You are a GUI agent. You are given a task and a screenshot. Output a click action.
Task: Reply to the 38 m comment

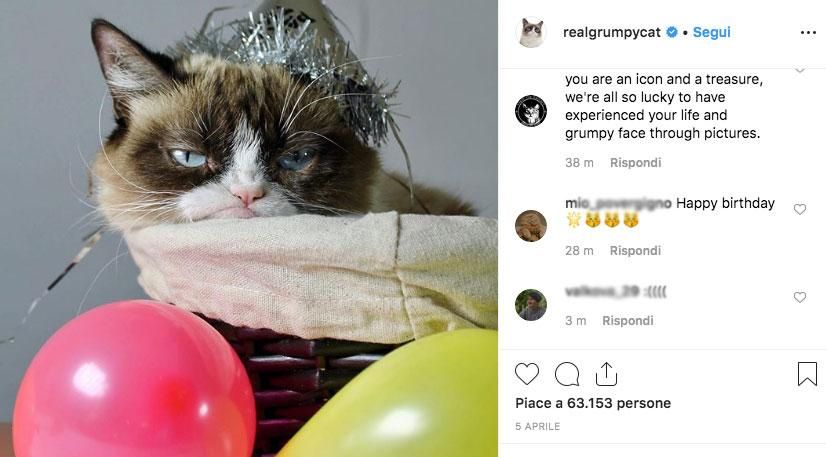(x=635, y=162)
